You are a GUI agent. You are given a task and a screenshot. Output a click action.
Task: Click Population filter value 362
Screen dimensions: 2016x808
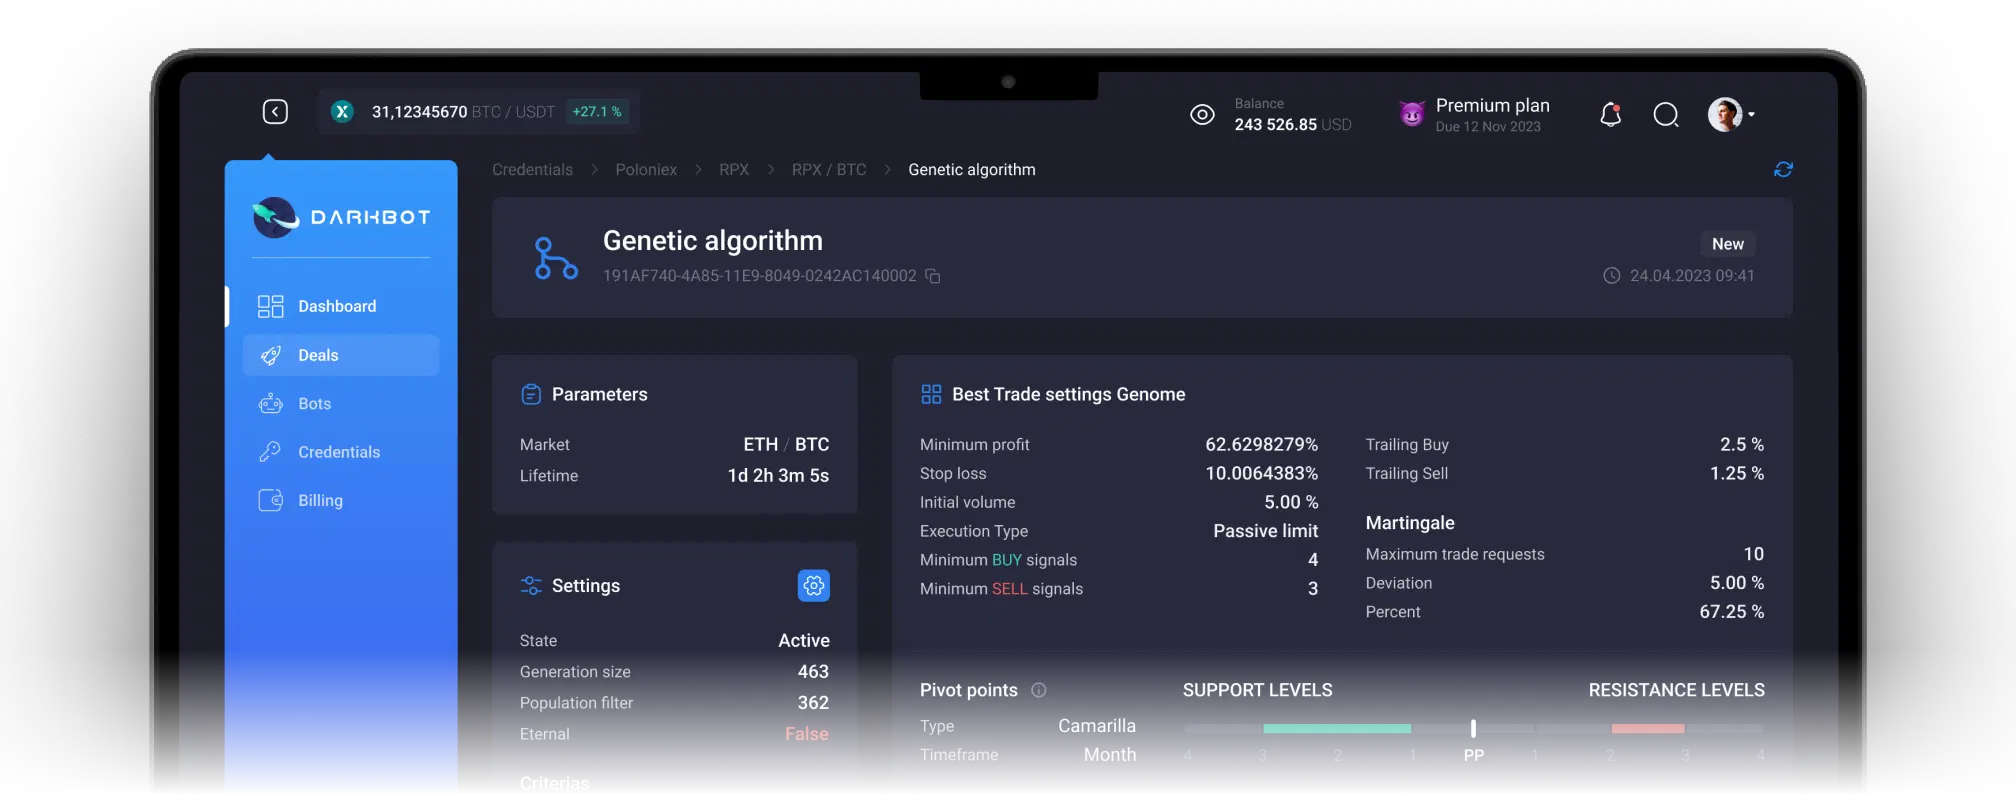[x=813, y=703]
